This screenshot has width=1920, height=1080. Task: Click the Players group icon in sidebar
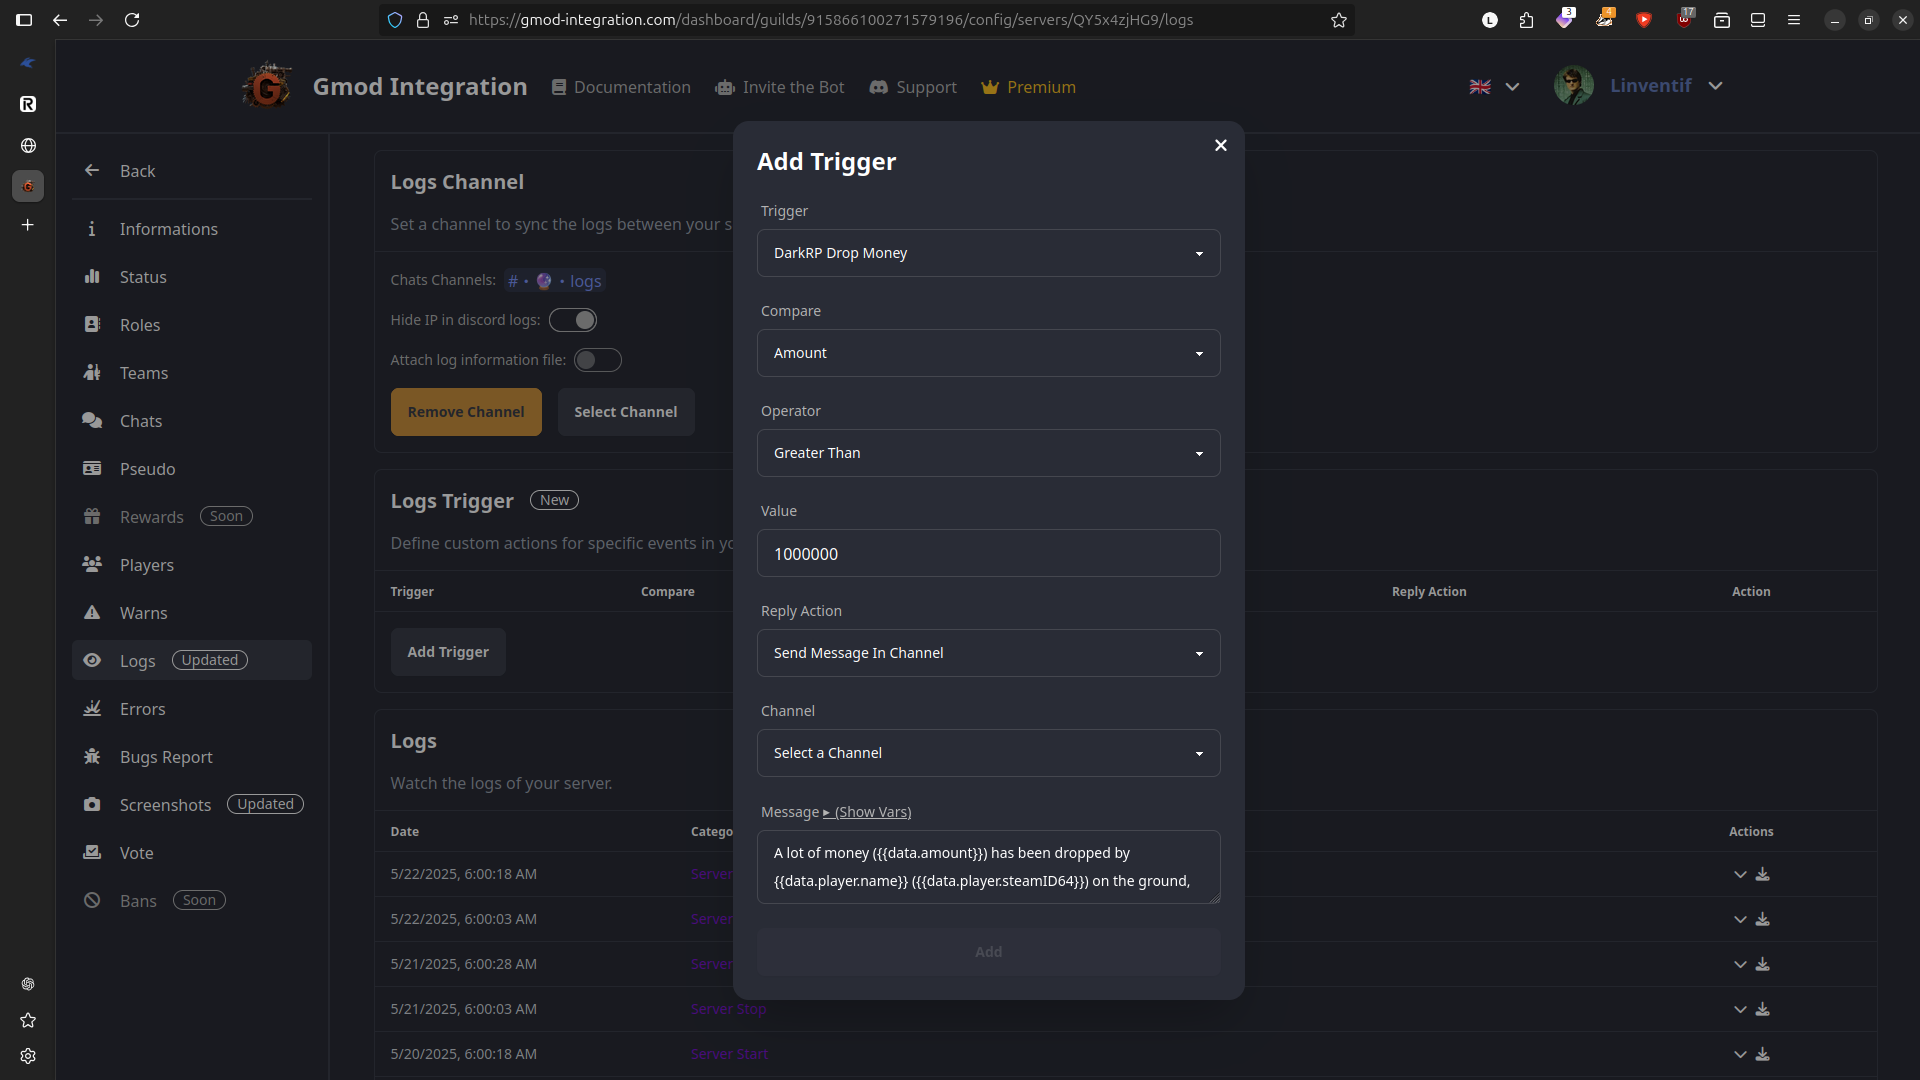[x=92, y=564]
